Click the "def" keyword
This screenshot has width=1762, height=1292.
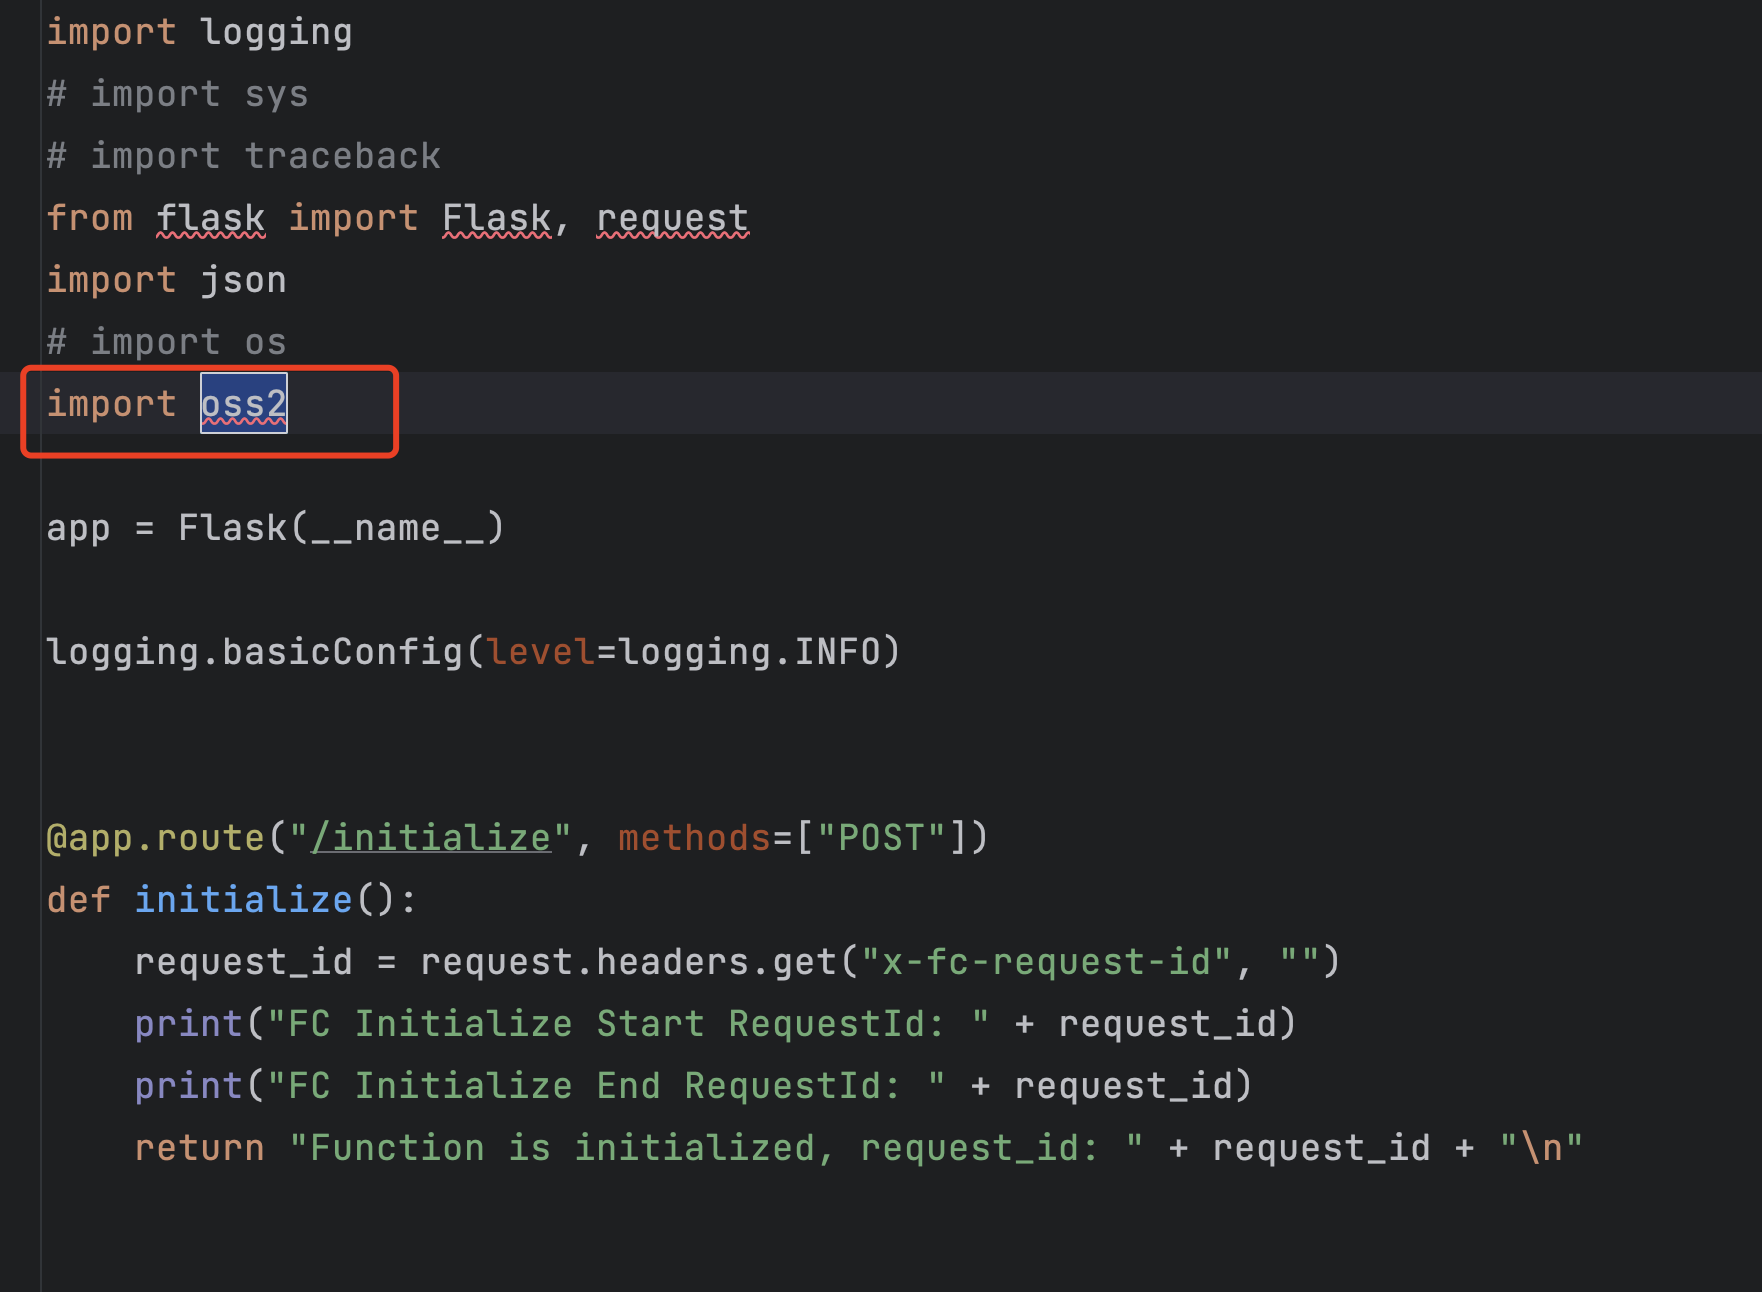pos(79,900)
